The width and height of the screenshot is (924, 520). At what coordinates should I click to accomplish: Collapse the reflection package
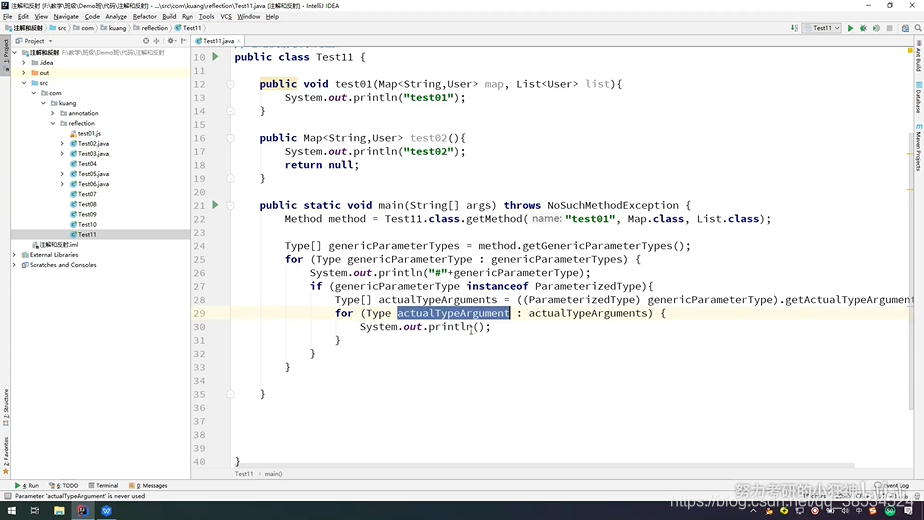tap(52, 123)
